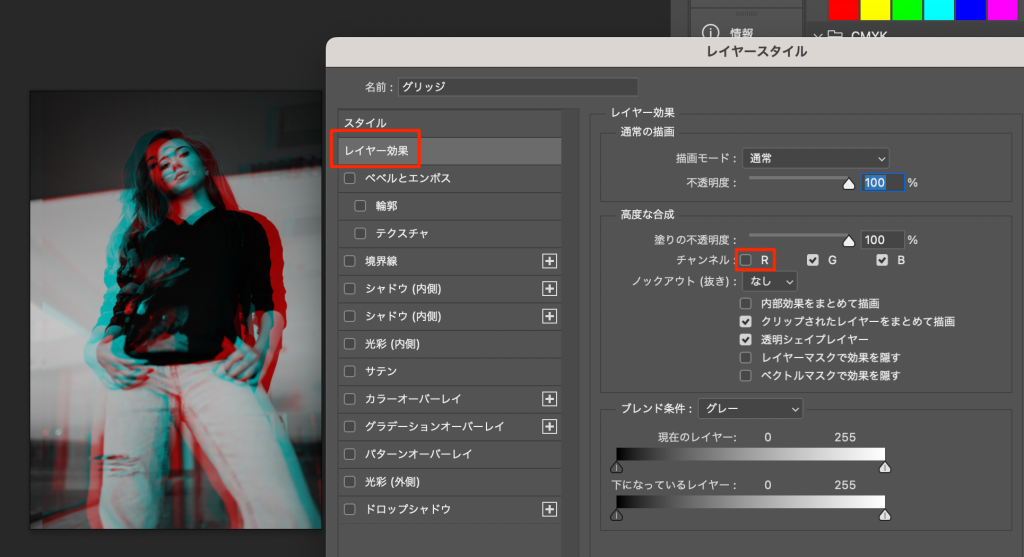Click the plus icon beside グラデーションオーバーレイ
1024x557 pixels.
(x=549, y=427)
